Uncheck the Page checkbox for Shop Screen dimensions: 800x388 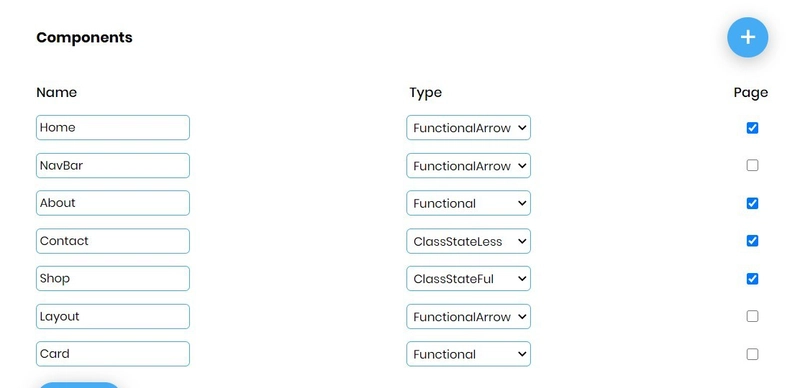coord(752,279)
